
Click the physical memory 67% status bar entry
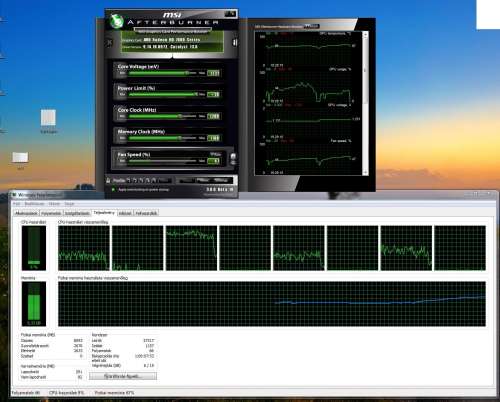coord(115,393)
